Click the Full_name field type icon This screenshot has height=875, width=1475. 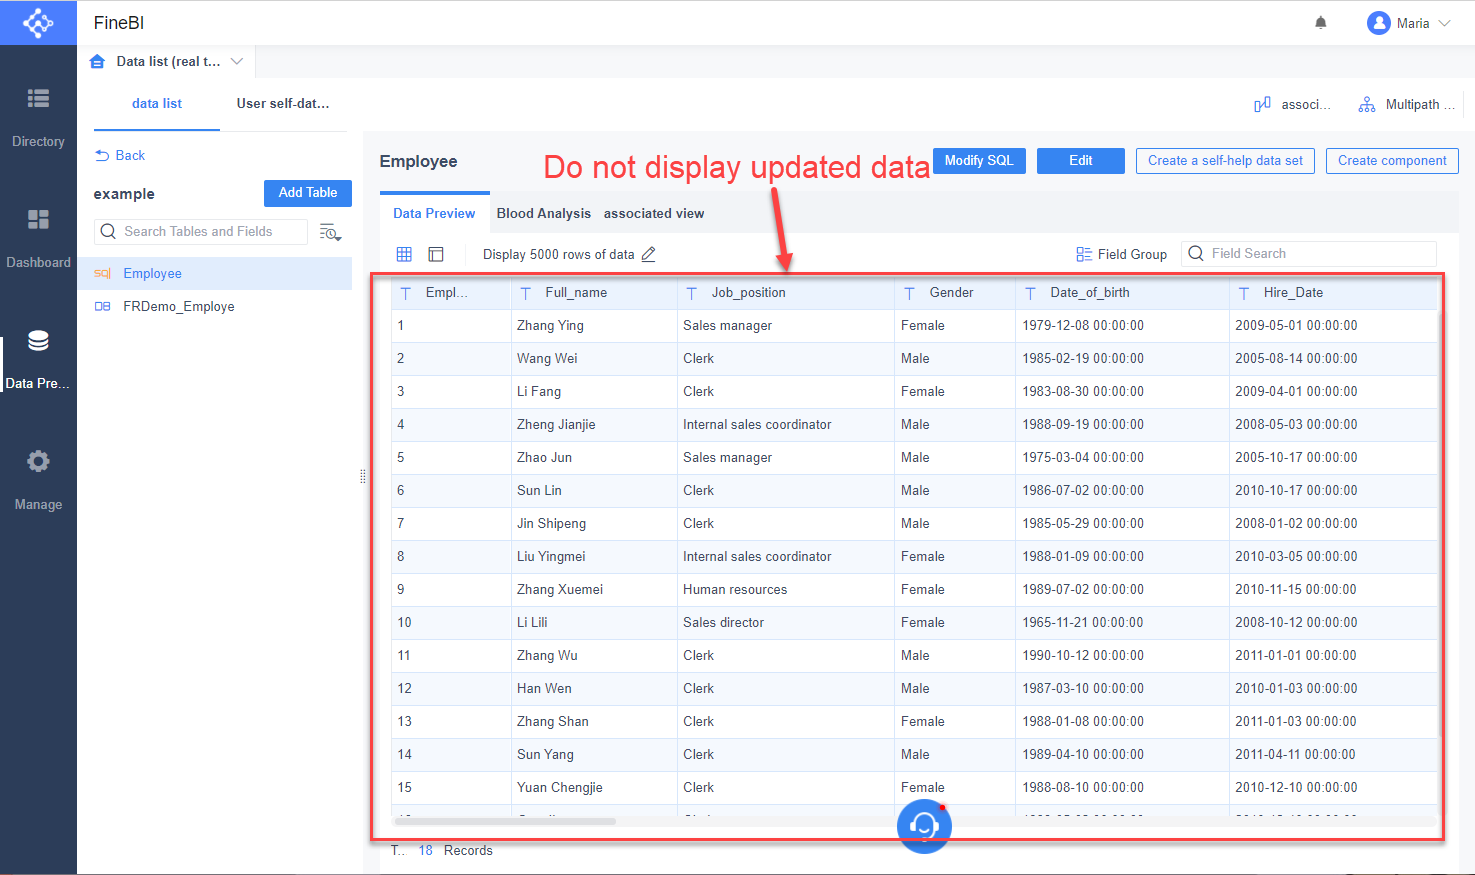click(x=526, y=293)
